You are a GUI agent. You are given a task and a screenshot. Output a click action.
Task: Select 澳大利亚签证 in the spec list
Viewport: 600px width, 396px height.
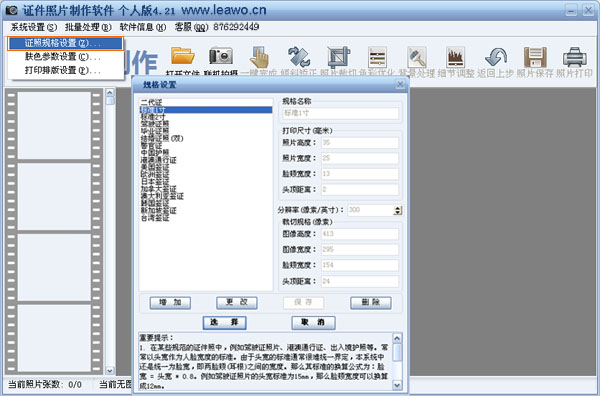(x=206, y=196)
